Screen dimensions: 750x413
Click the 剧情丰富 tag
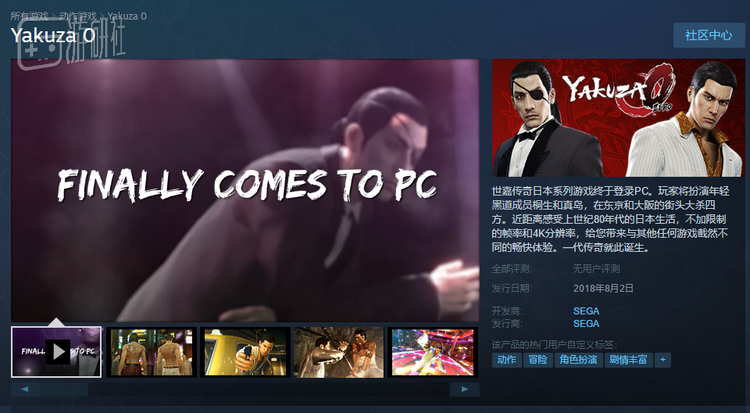pos(629,360)
